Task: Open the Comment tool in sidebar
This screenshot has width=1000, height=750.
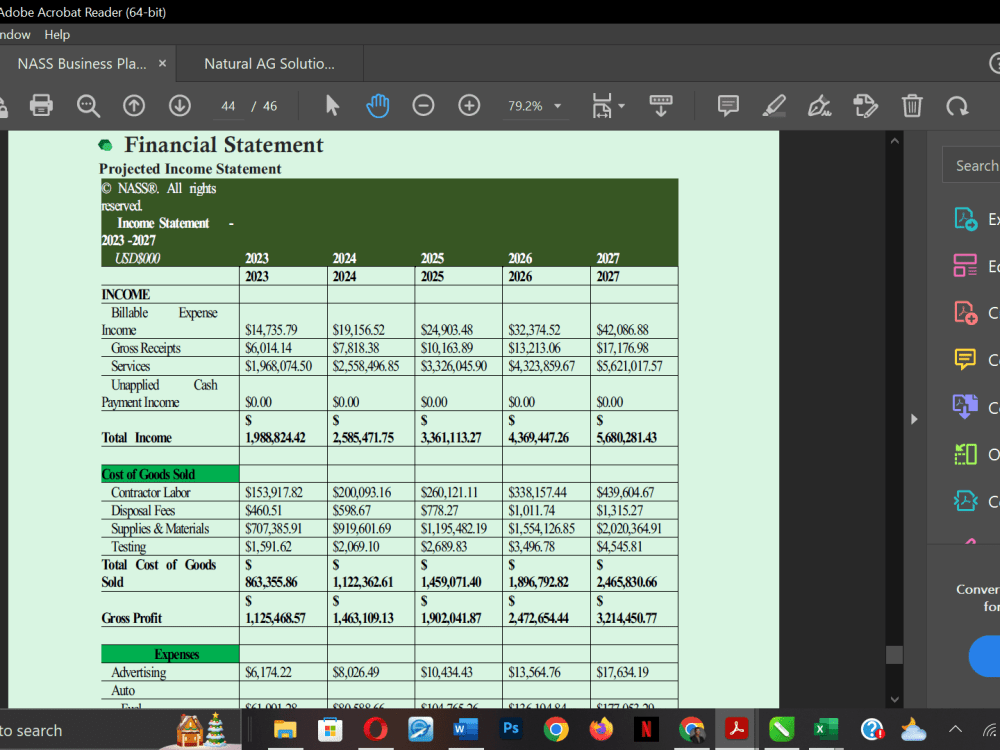Action: [966, 360]
